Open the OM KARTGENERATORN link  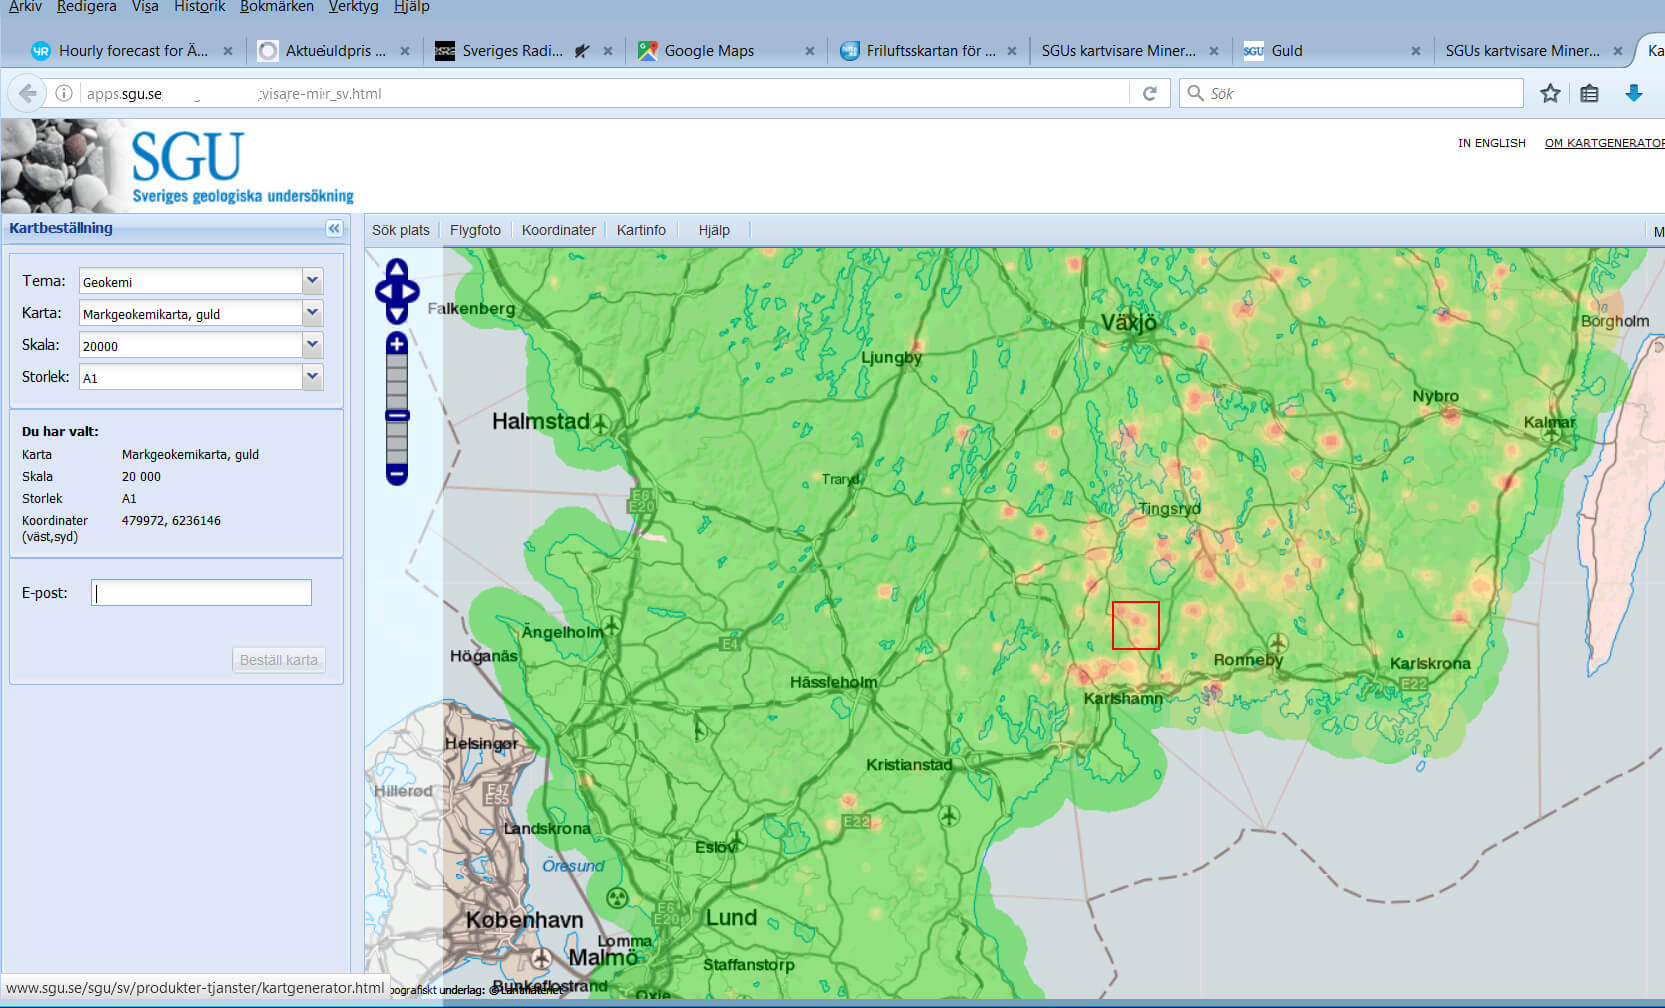click(1604, 143)
